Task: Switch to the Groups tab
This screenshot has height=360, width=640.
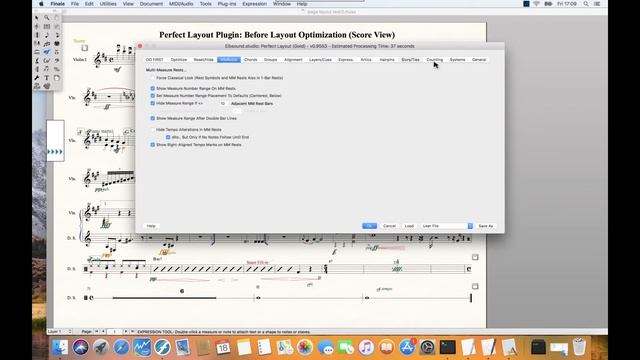Action: (x=271, y=60)
